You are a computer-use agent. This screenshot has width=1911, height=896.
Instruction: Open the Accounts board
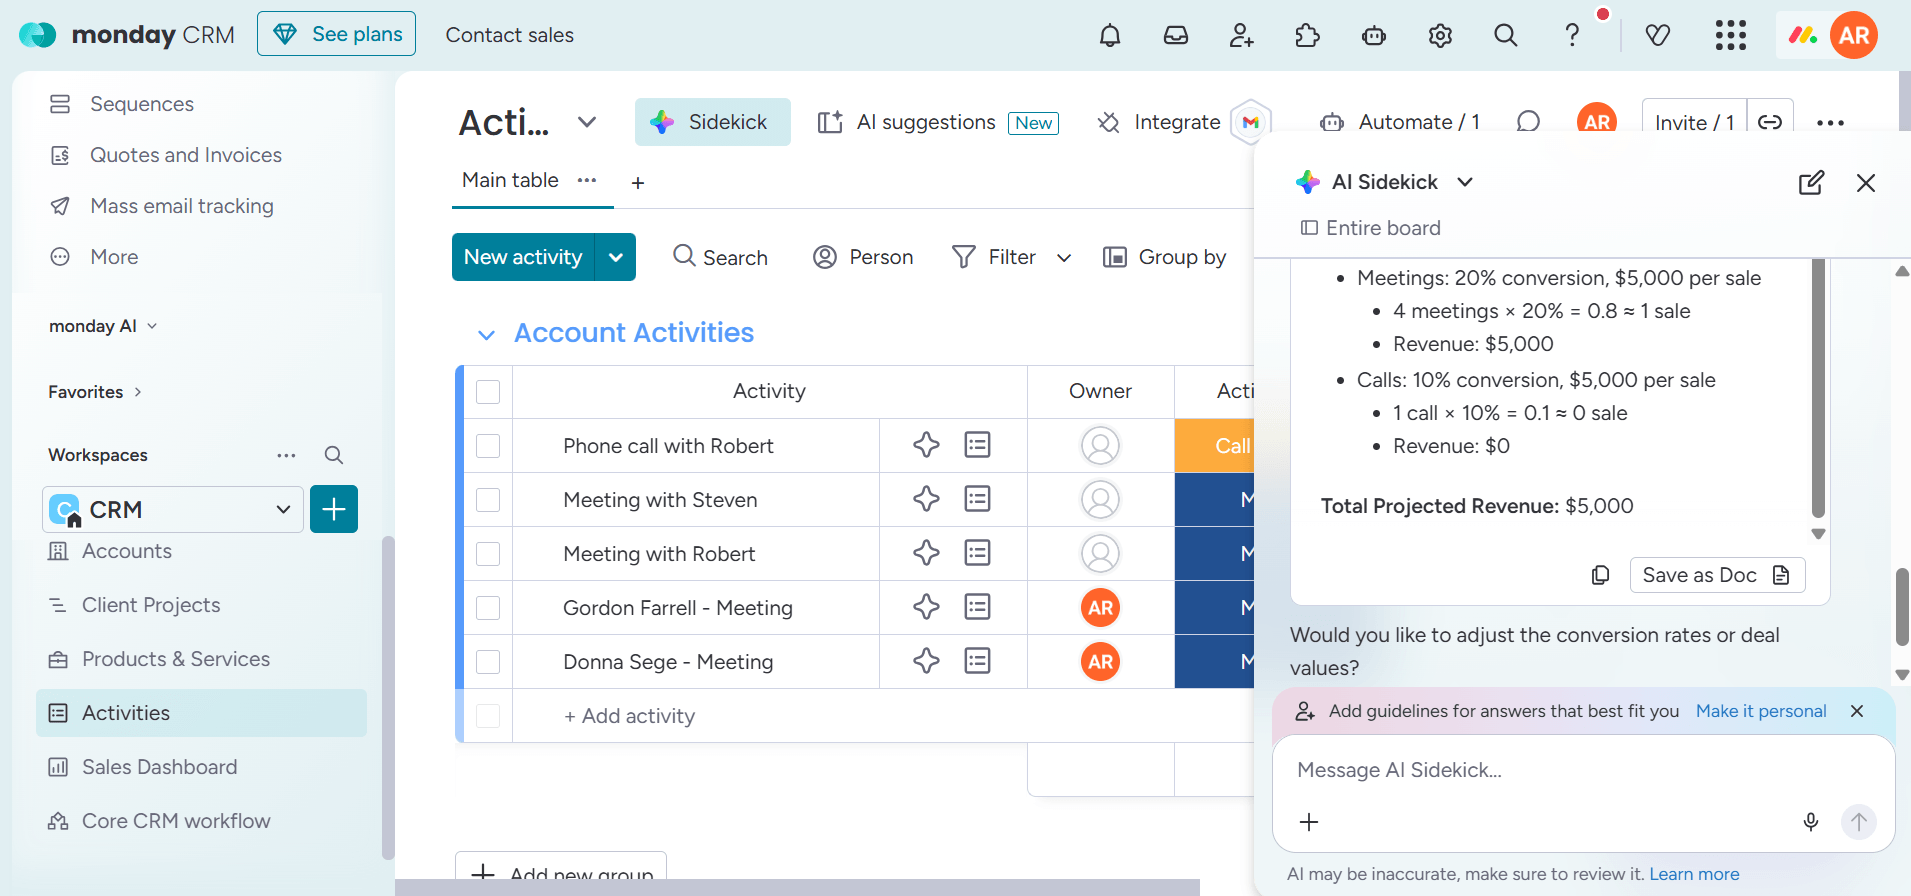127,551
